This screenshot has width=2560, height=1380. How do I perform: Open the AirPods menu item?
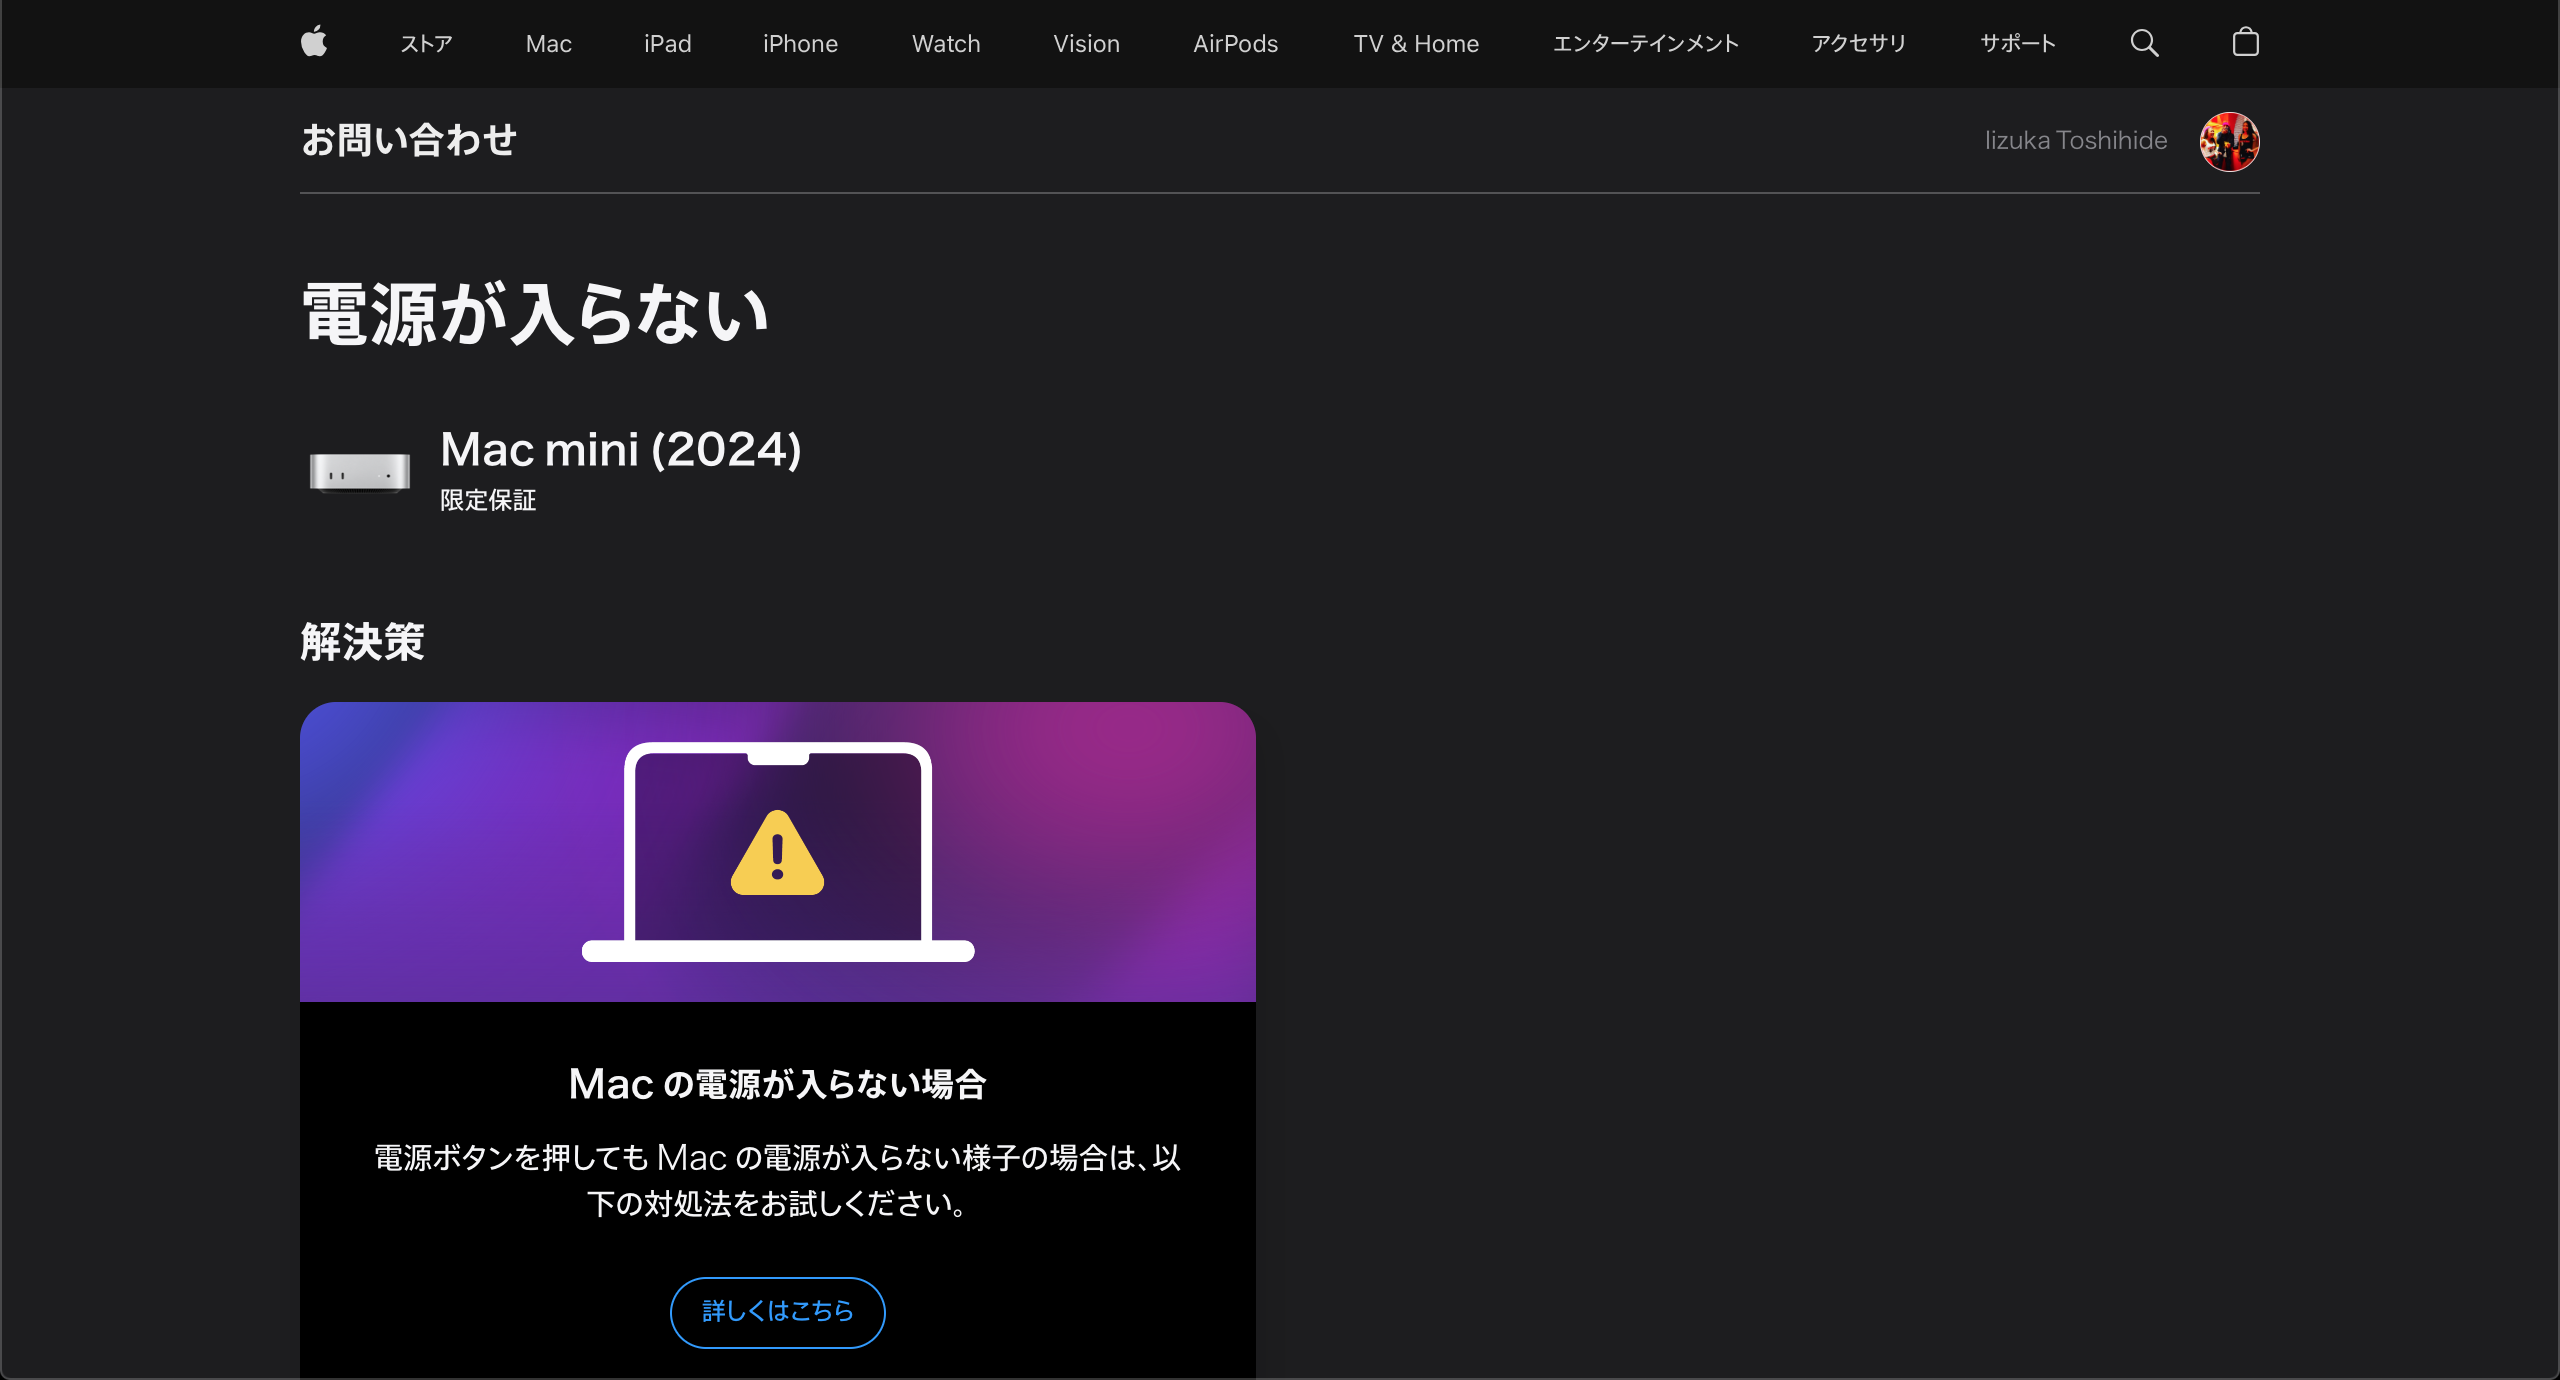[1236, 44]
